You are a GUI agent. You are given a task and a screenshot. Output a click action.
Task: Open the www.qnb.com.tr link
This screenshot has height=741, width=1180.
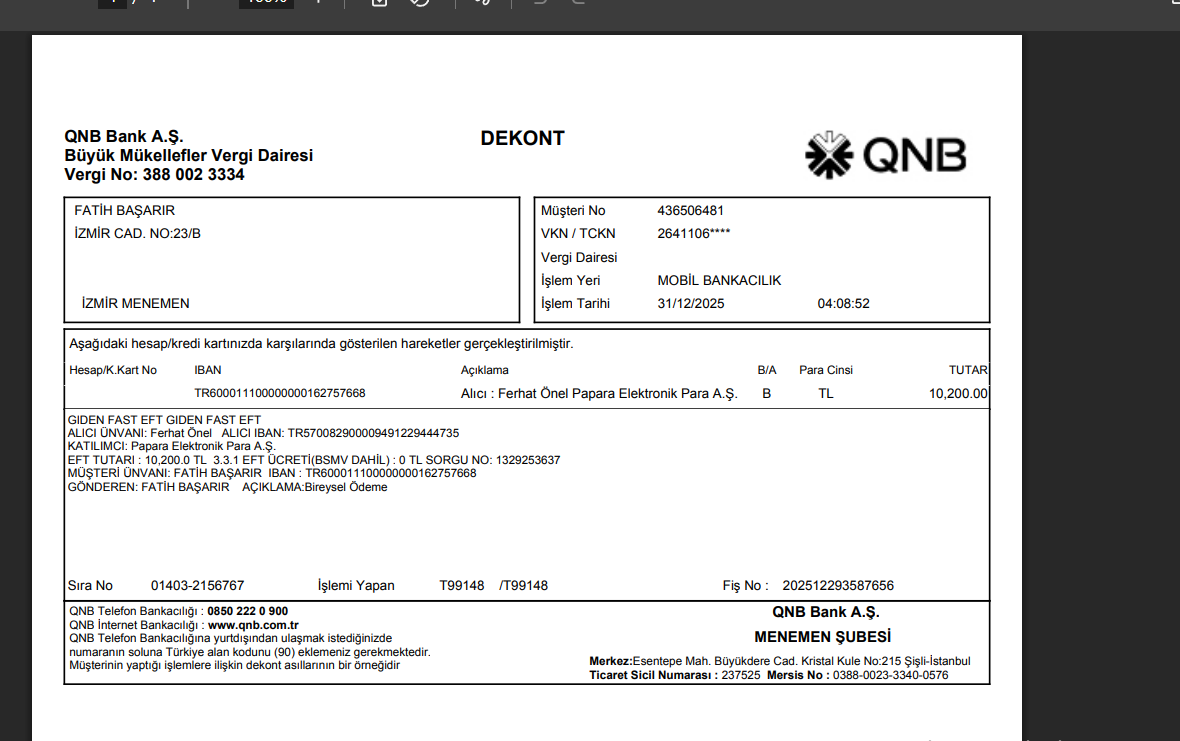(253, 625)
